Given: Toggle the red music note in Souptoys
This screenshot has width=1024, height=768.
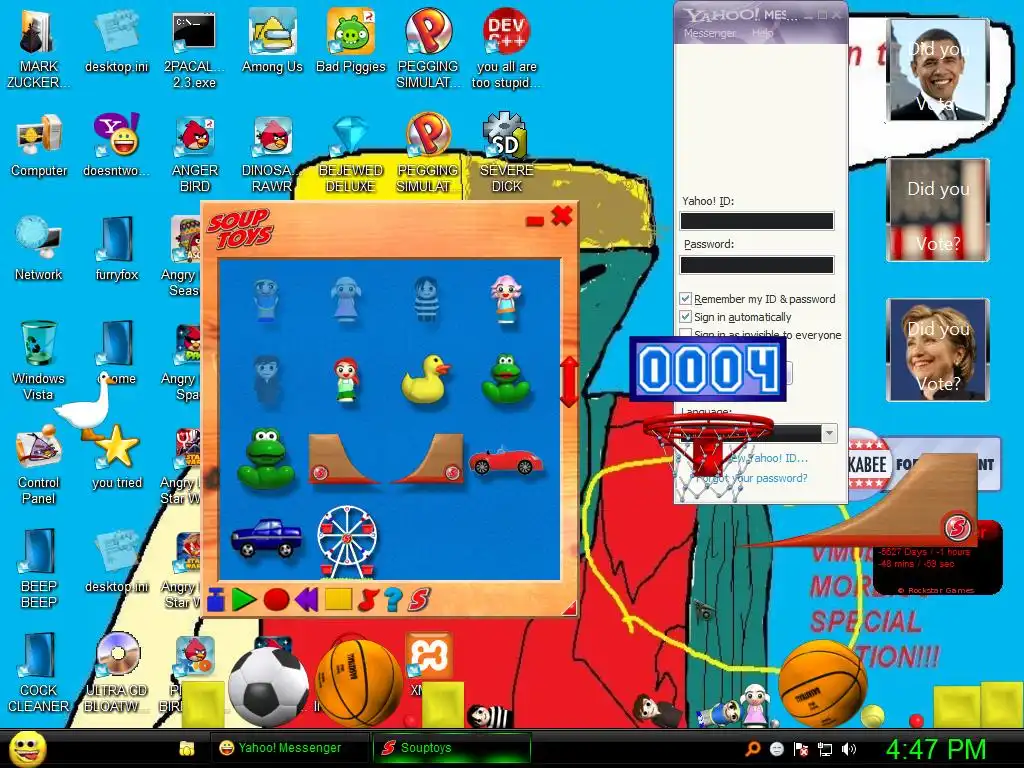Looking at the screenshot, I should pos(368,600).
